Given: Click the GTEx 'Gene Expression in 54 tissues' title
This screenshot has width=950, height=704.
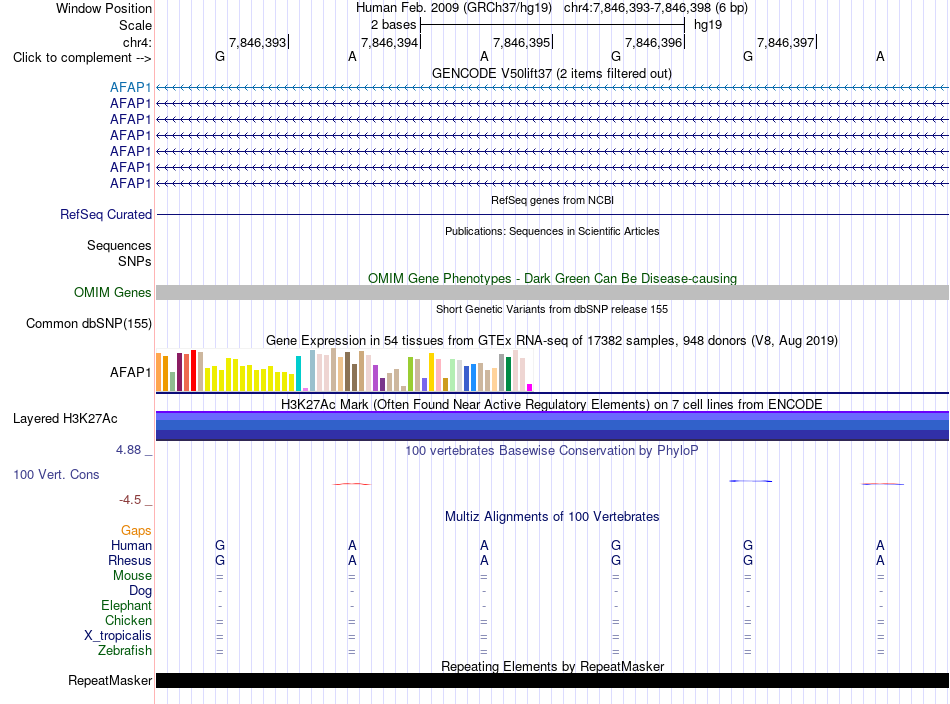Looking at the screenshot, I should pos(552,340).
